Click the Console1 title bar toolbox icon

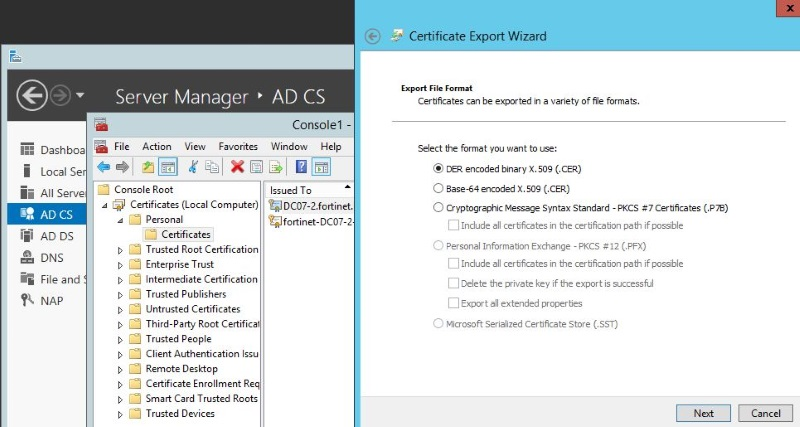(x=101, y=124)
